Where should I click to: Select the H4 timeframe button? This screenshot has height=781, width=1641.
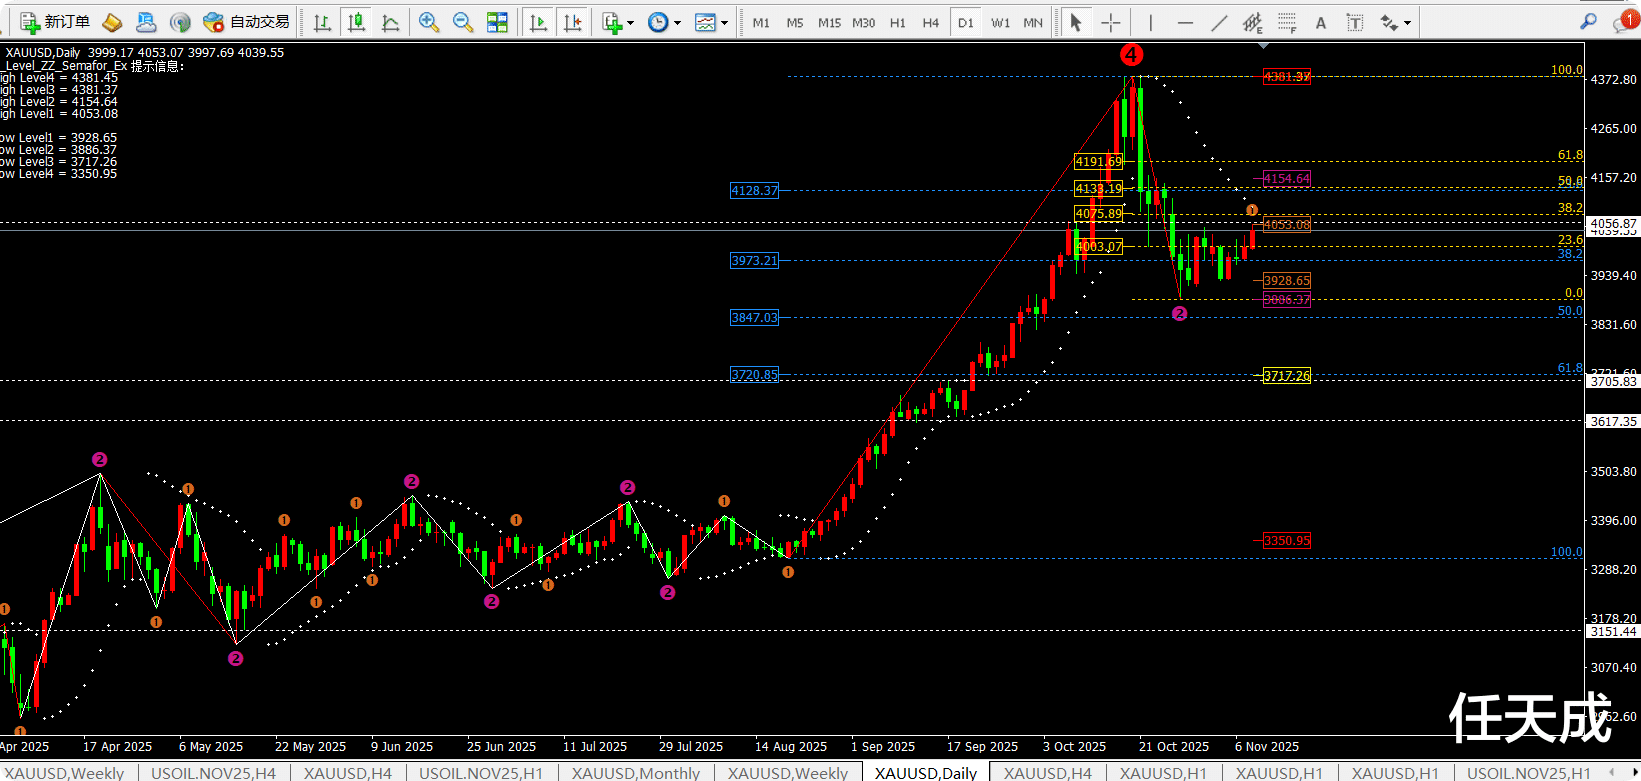[x=931, y=22]
